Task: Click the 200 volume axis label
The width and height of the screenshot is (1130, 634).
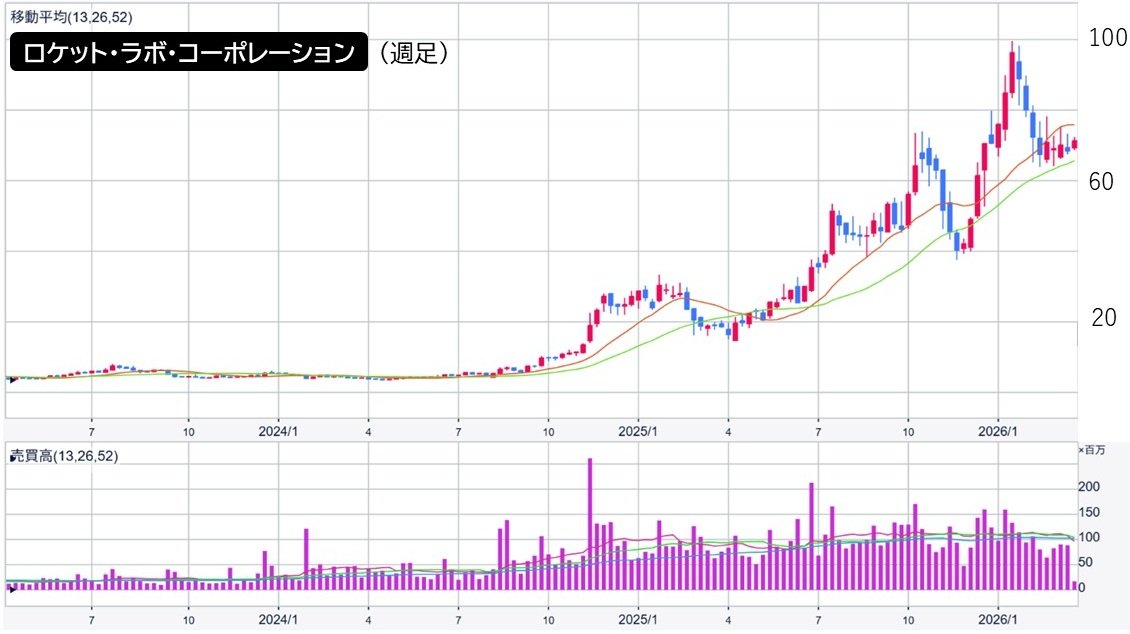Action: click(1089, 486)
